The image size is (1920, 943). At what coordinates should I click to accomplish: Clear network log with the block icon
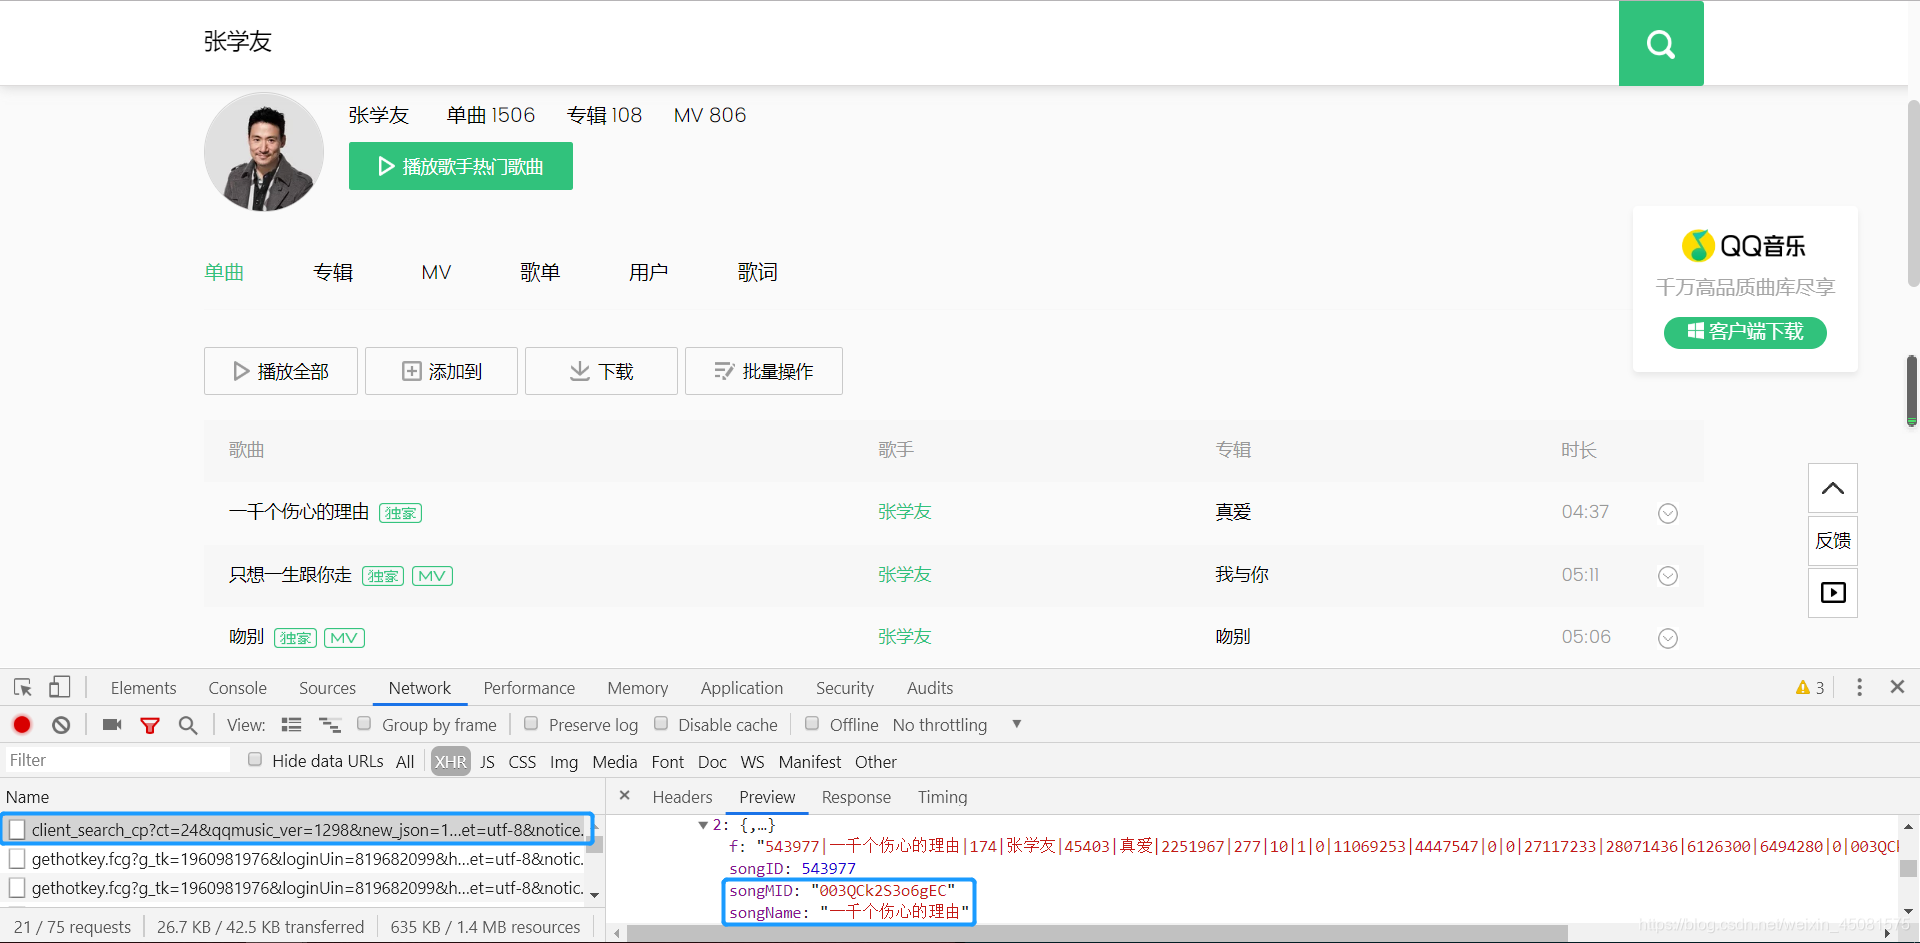tap(61, 725)
